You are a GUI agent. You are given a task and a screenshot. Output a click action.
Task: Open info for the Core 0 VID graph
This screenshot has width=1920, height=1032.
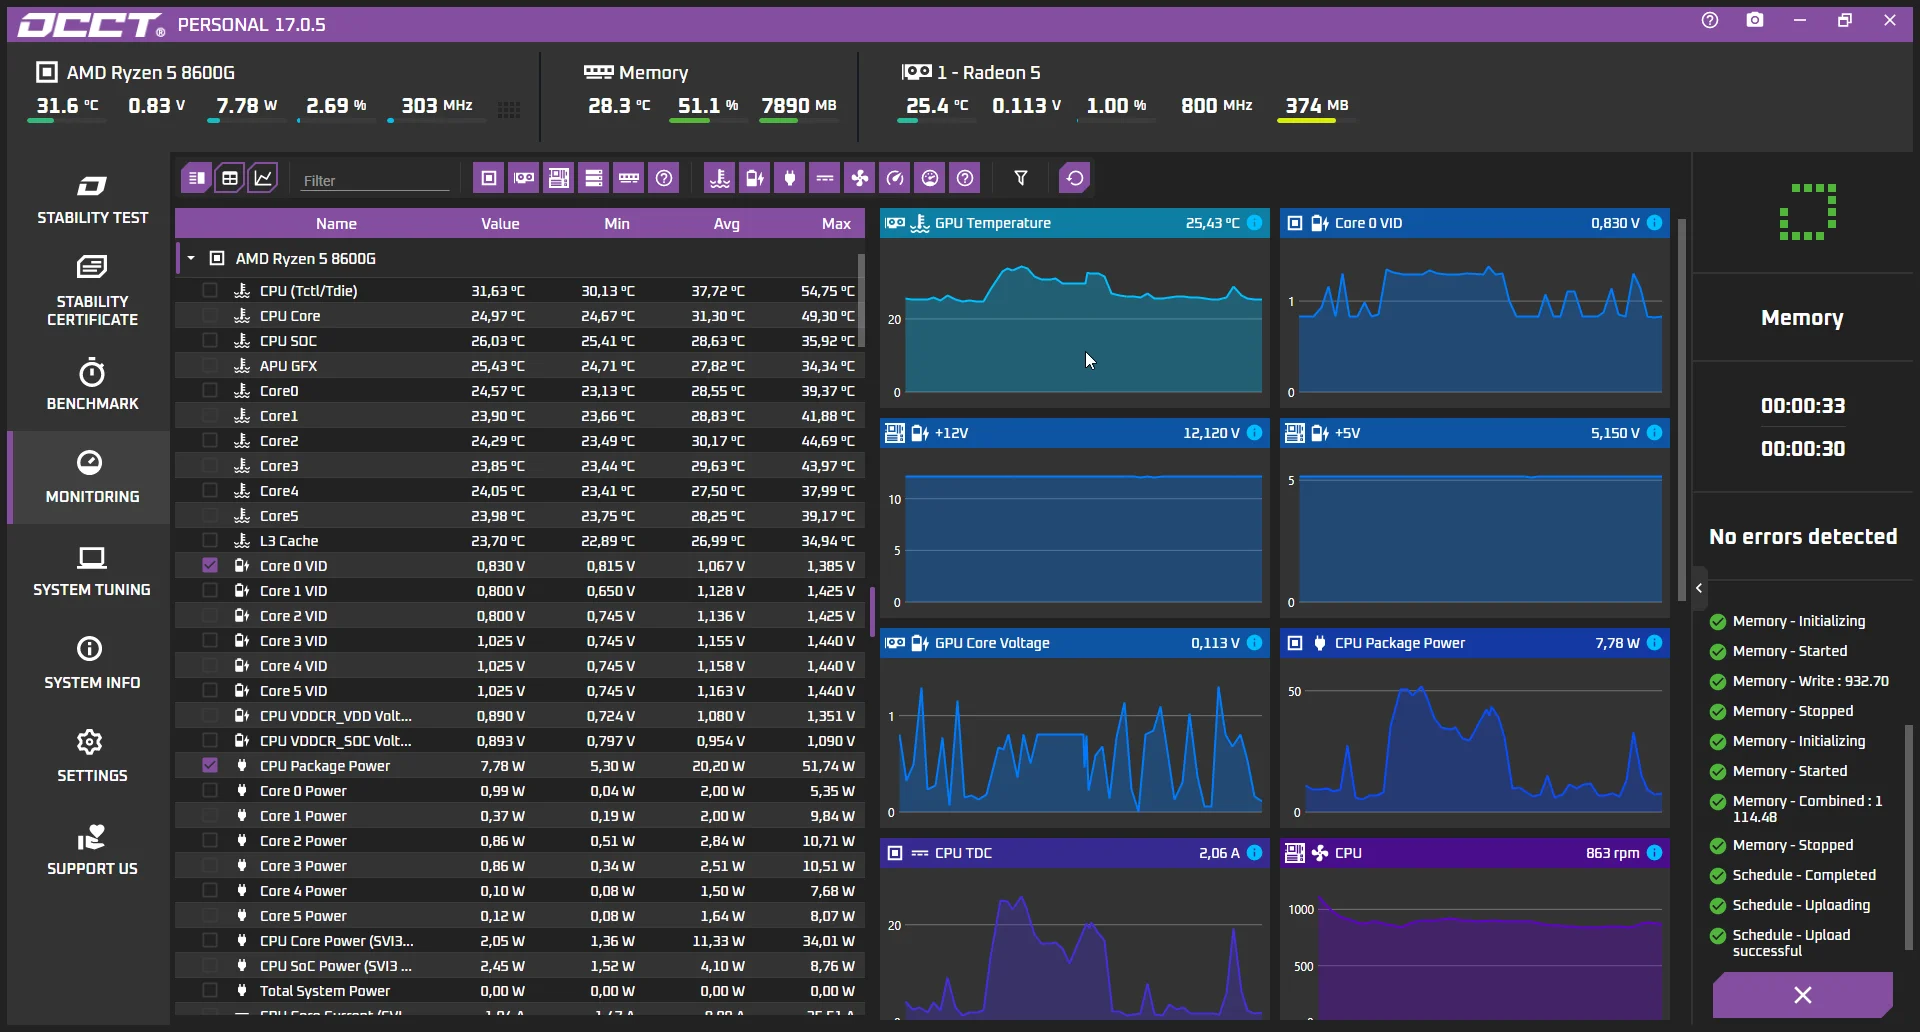[1655, 223]
